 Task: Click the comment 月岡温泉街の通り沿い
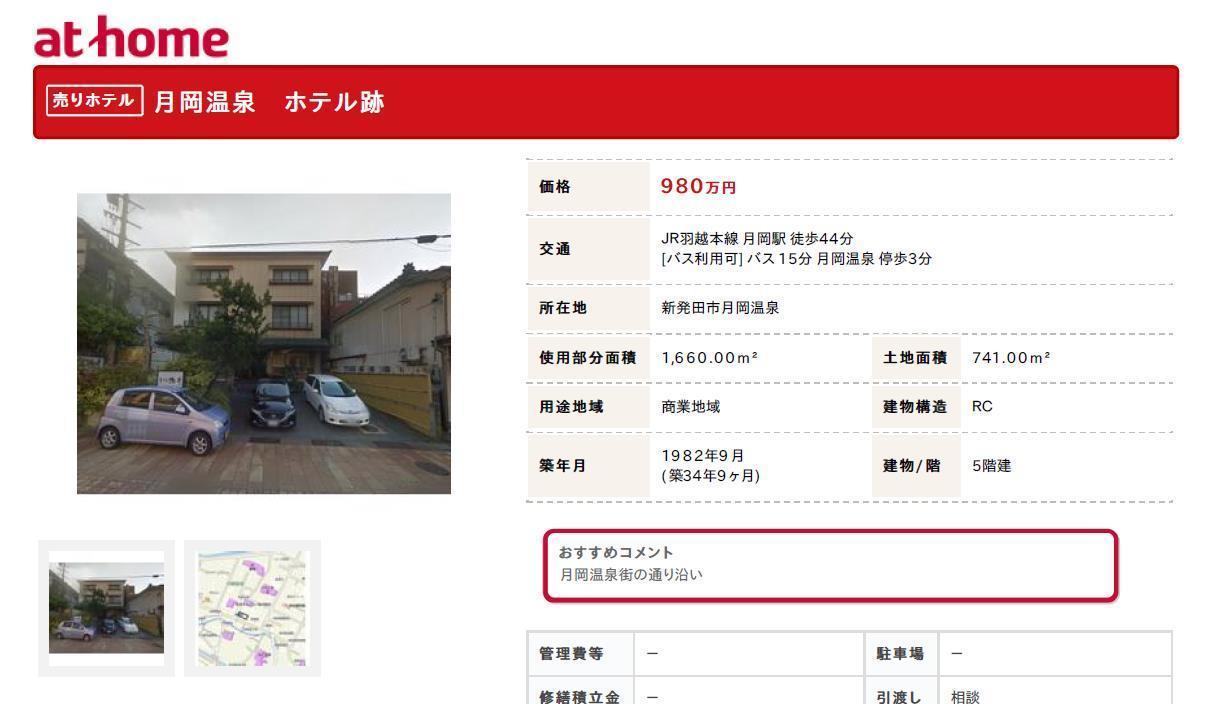[x=631, y=574]
